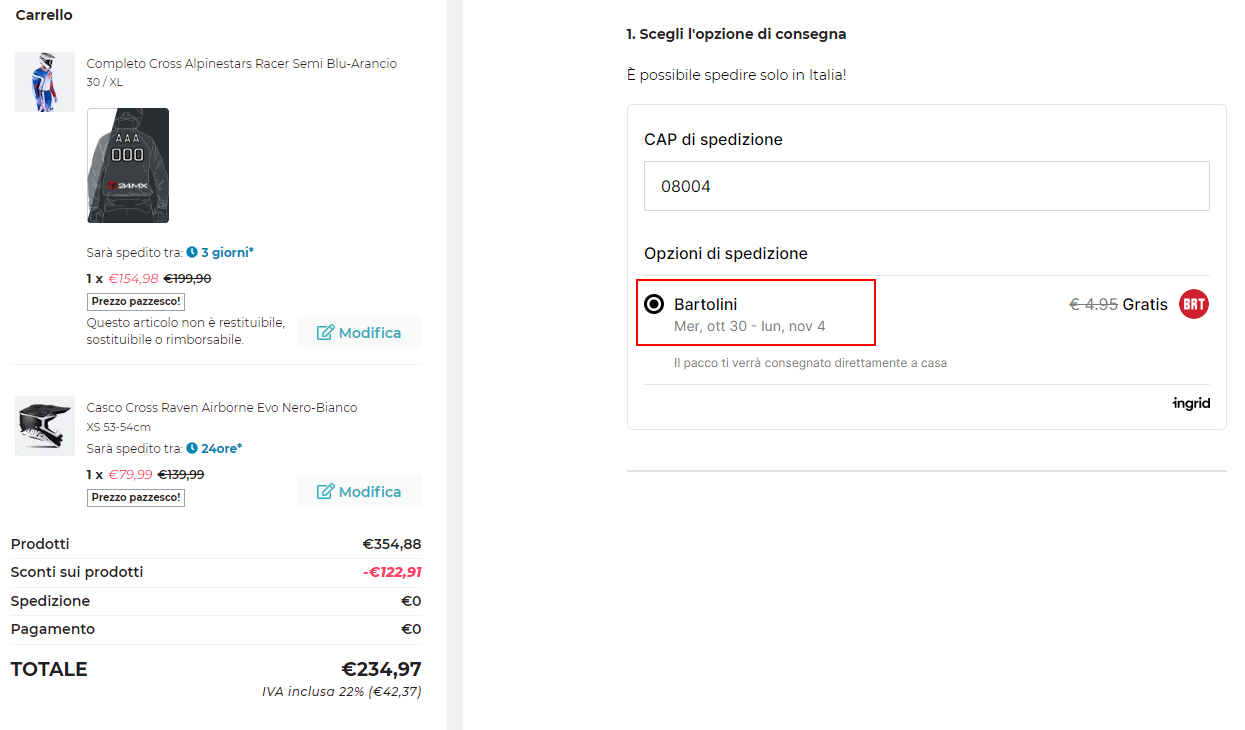Click the 3 giorni shipping time link
The image size is (1245, 730).
pos(227,252)
